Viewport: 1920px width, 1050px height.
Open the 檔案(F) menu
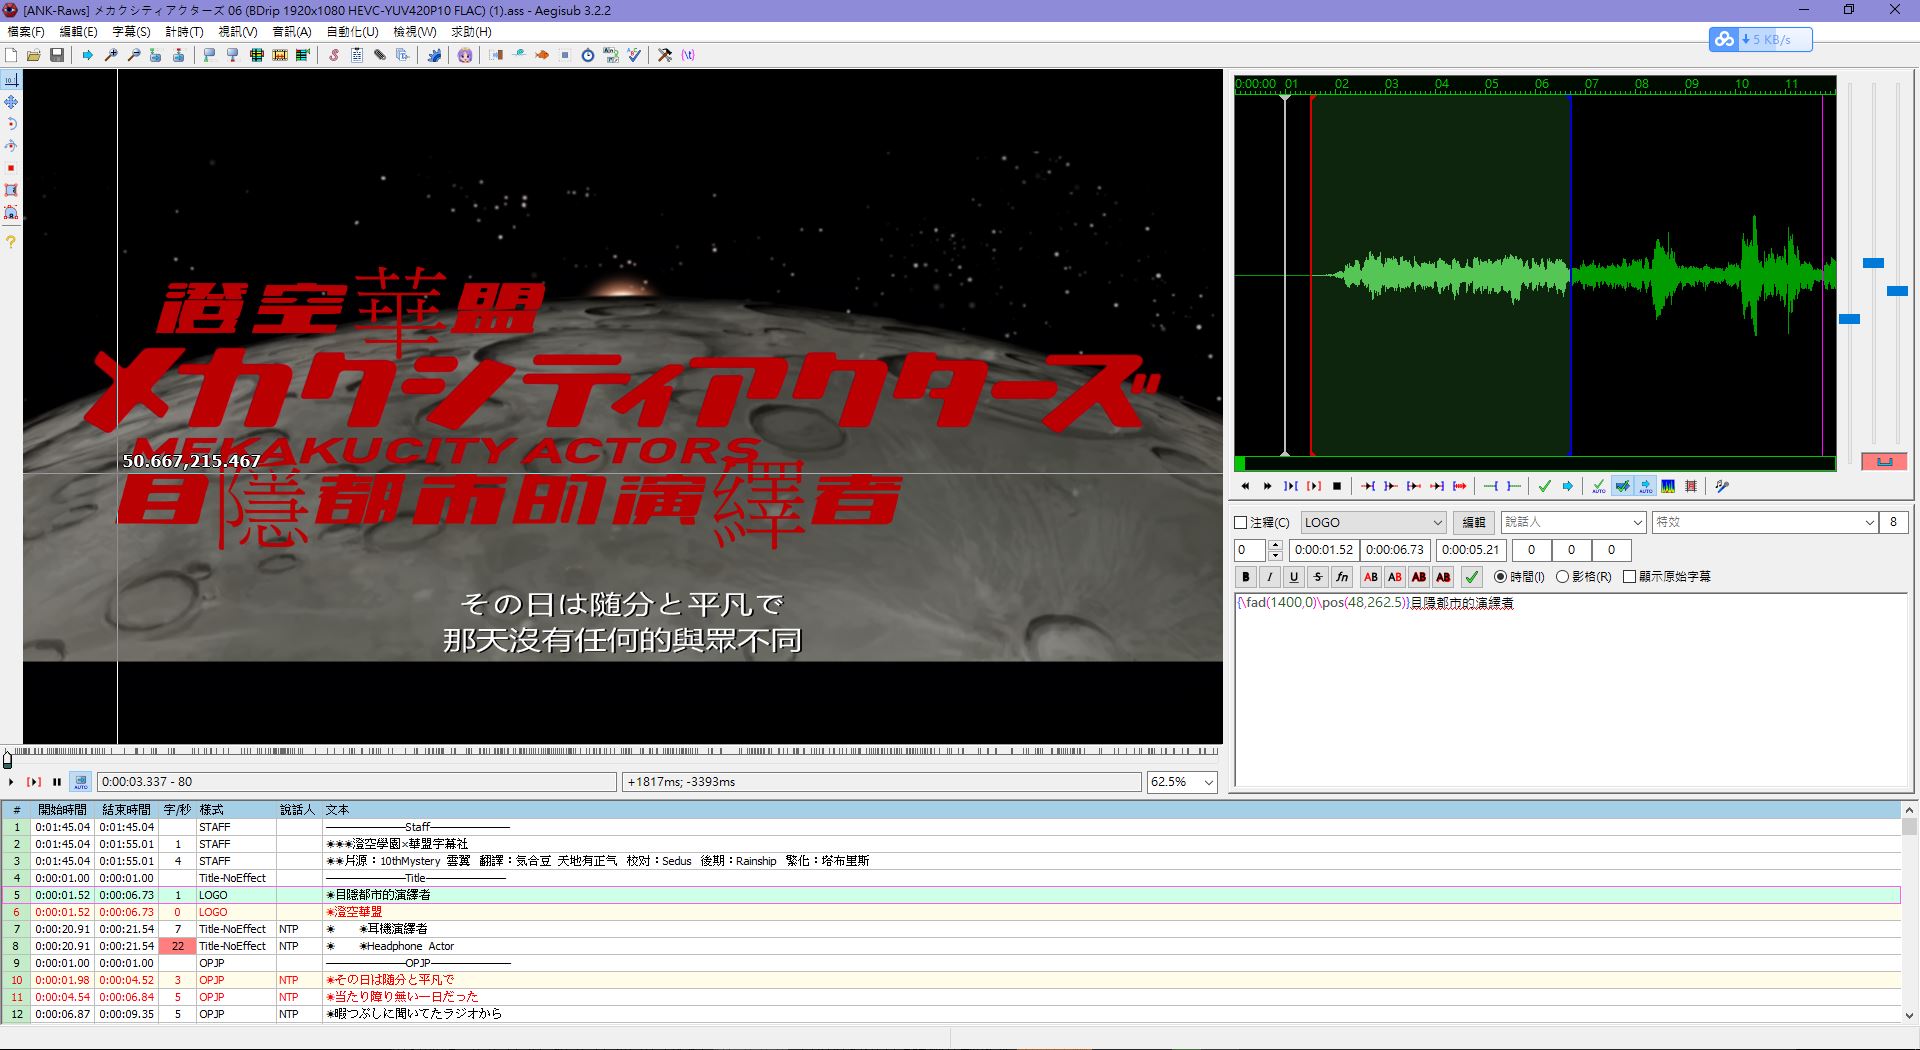click(26, 32)
